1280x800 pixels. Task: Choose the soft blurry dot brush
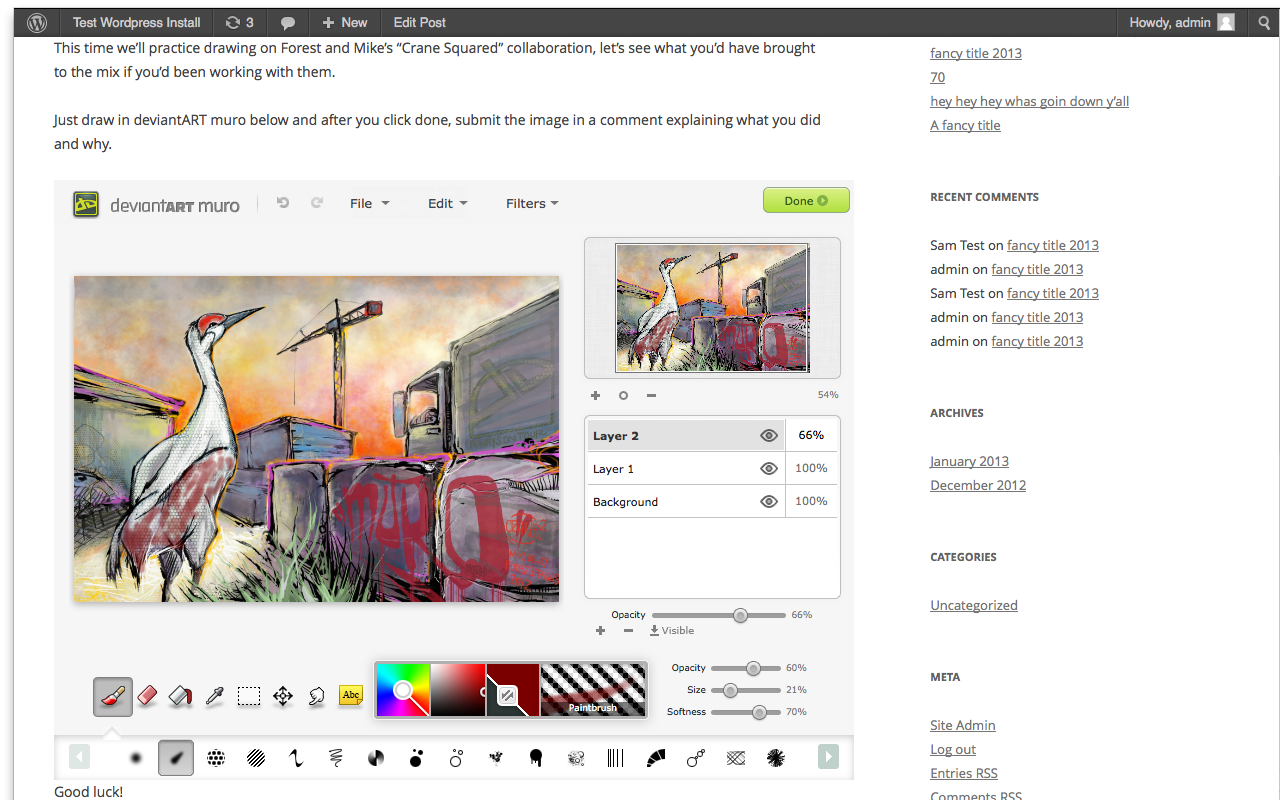pos(135,758)
